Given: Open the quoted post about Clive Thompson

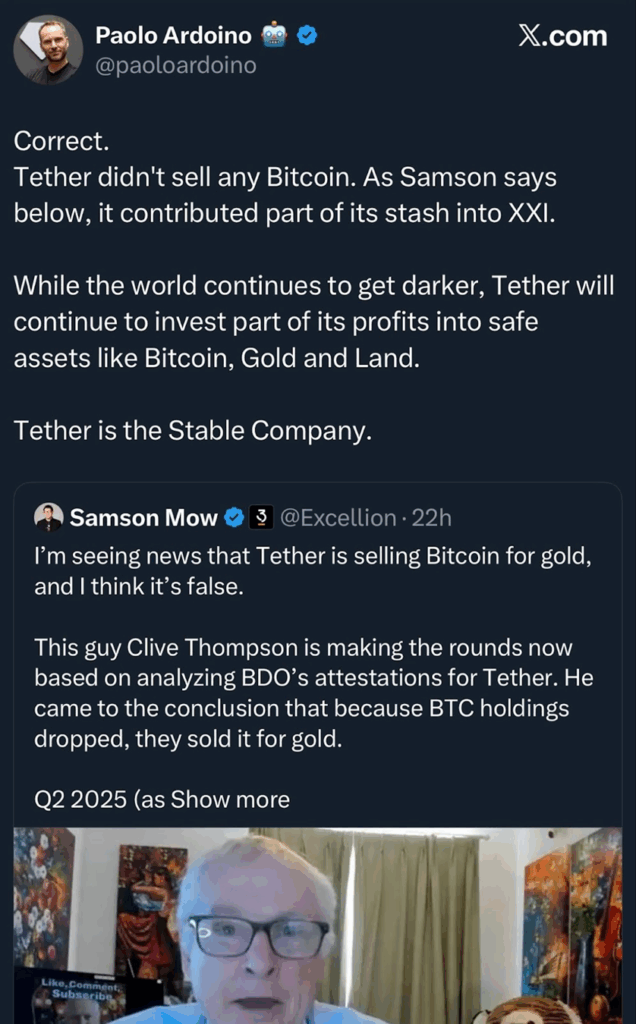Looking at the screenshot, I should (313, 692).
